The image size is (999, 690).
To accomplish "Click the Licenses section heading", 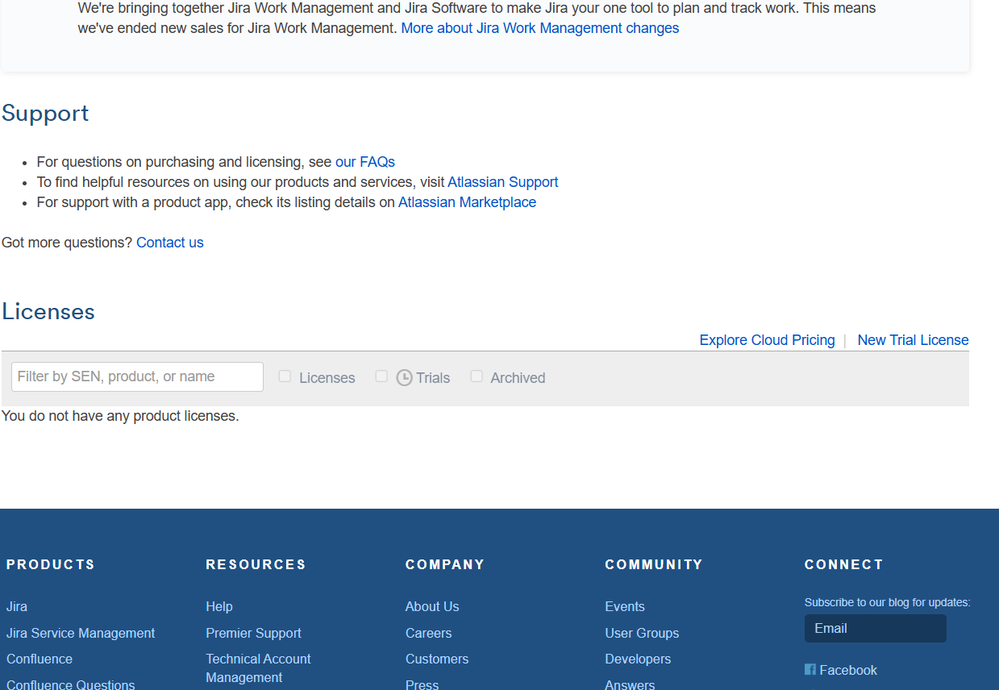I will click(48, 312).
